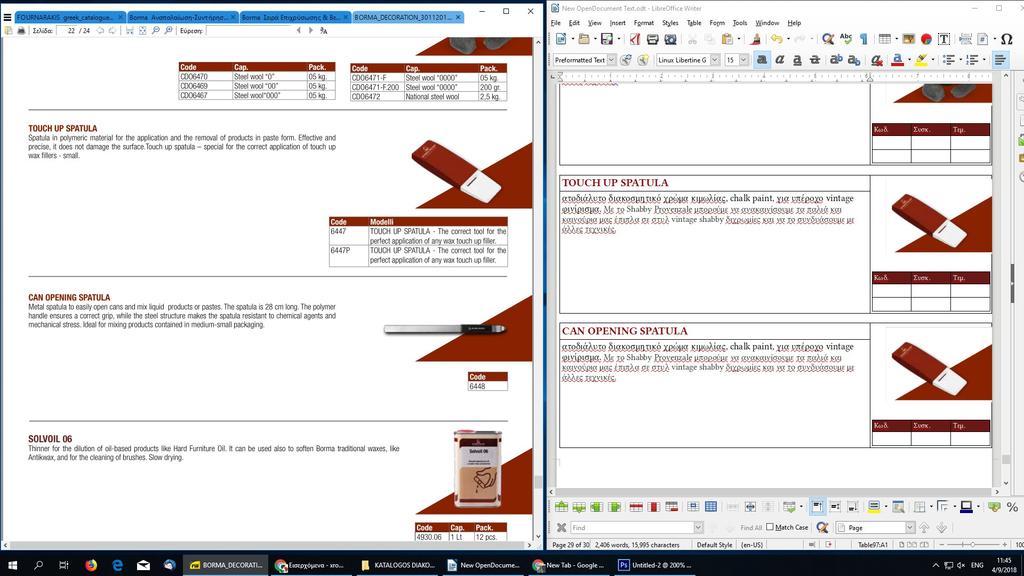Insert Special Character Omega icon
This screenshot has width=1024, height=576.
(x=1006, y=40)
